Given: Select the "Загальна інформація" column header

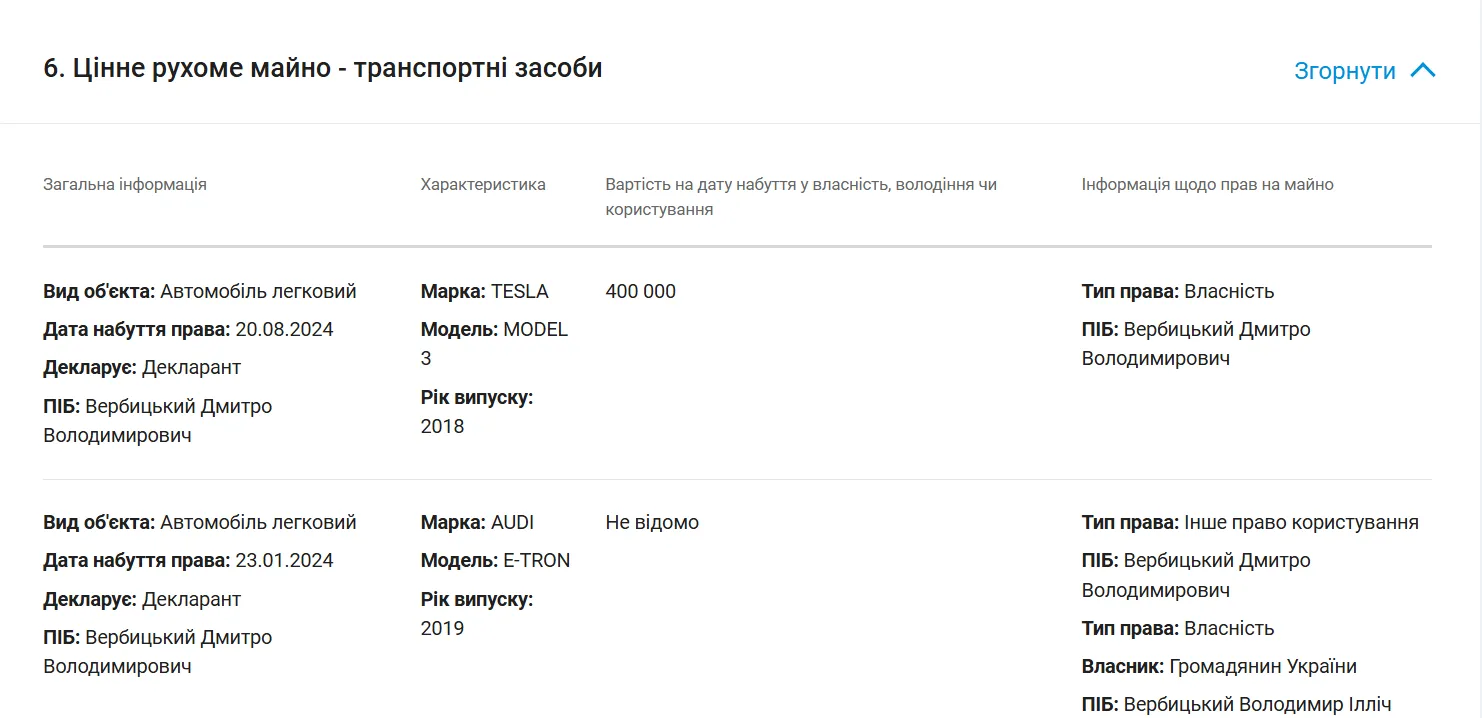Looking at the screenshot, I should point(125,184).
